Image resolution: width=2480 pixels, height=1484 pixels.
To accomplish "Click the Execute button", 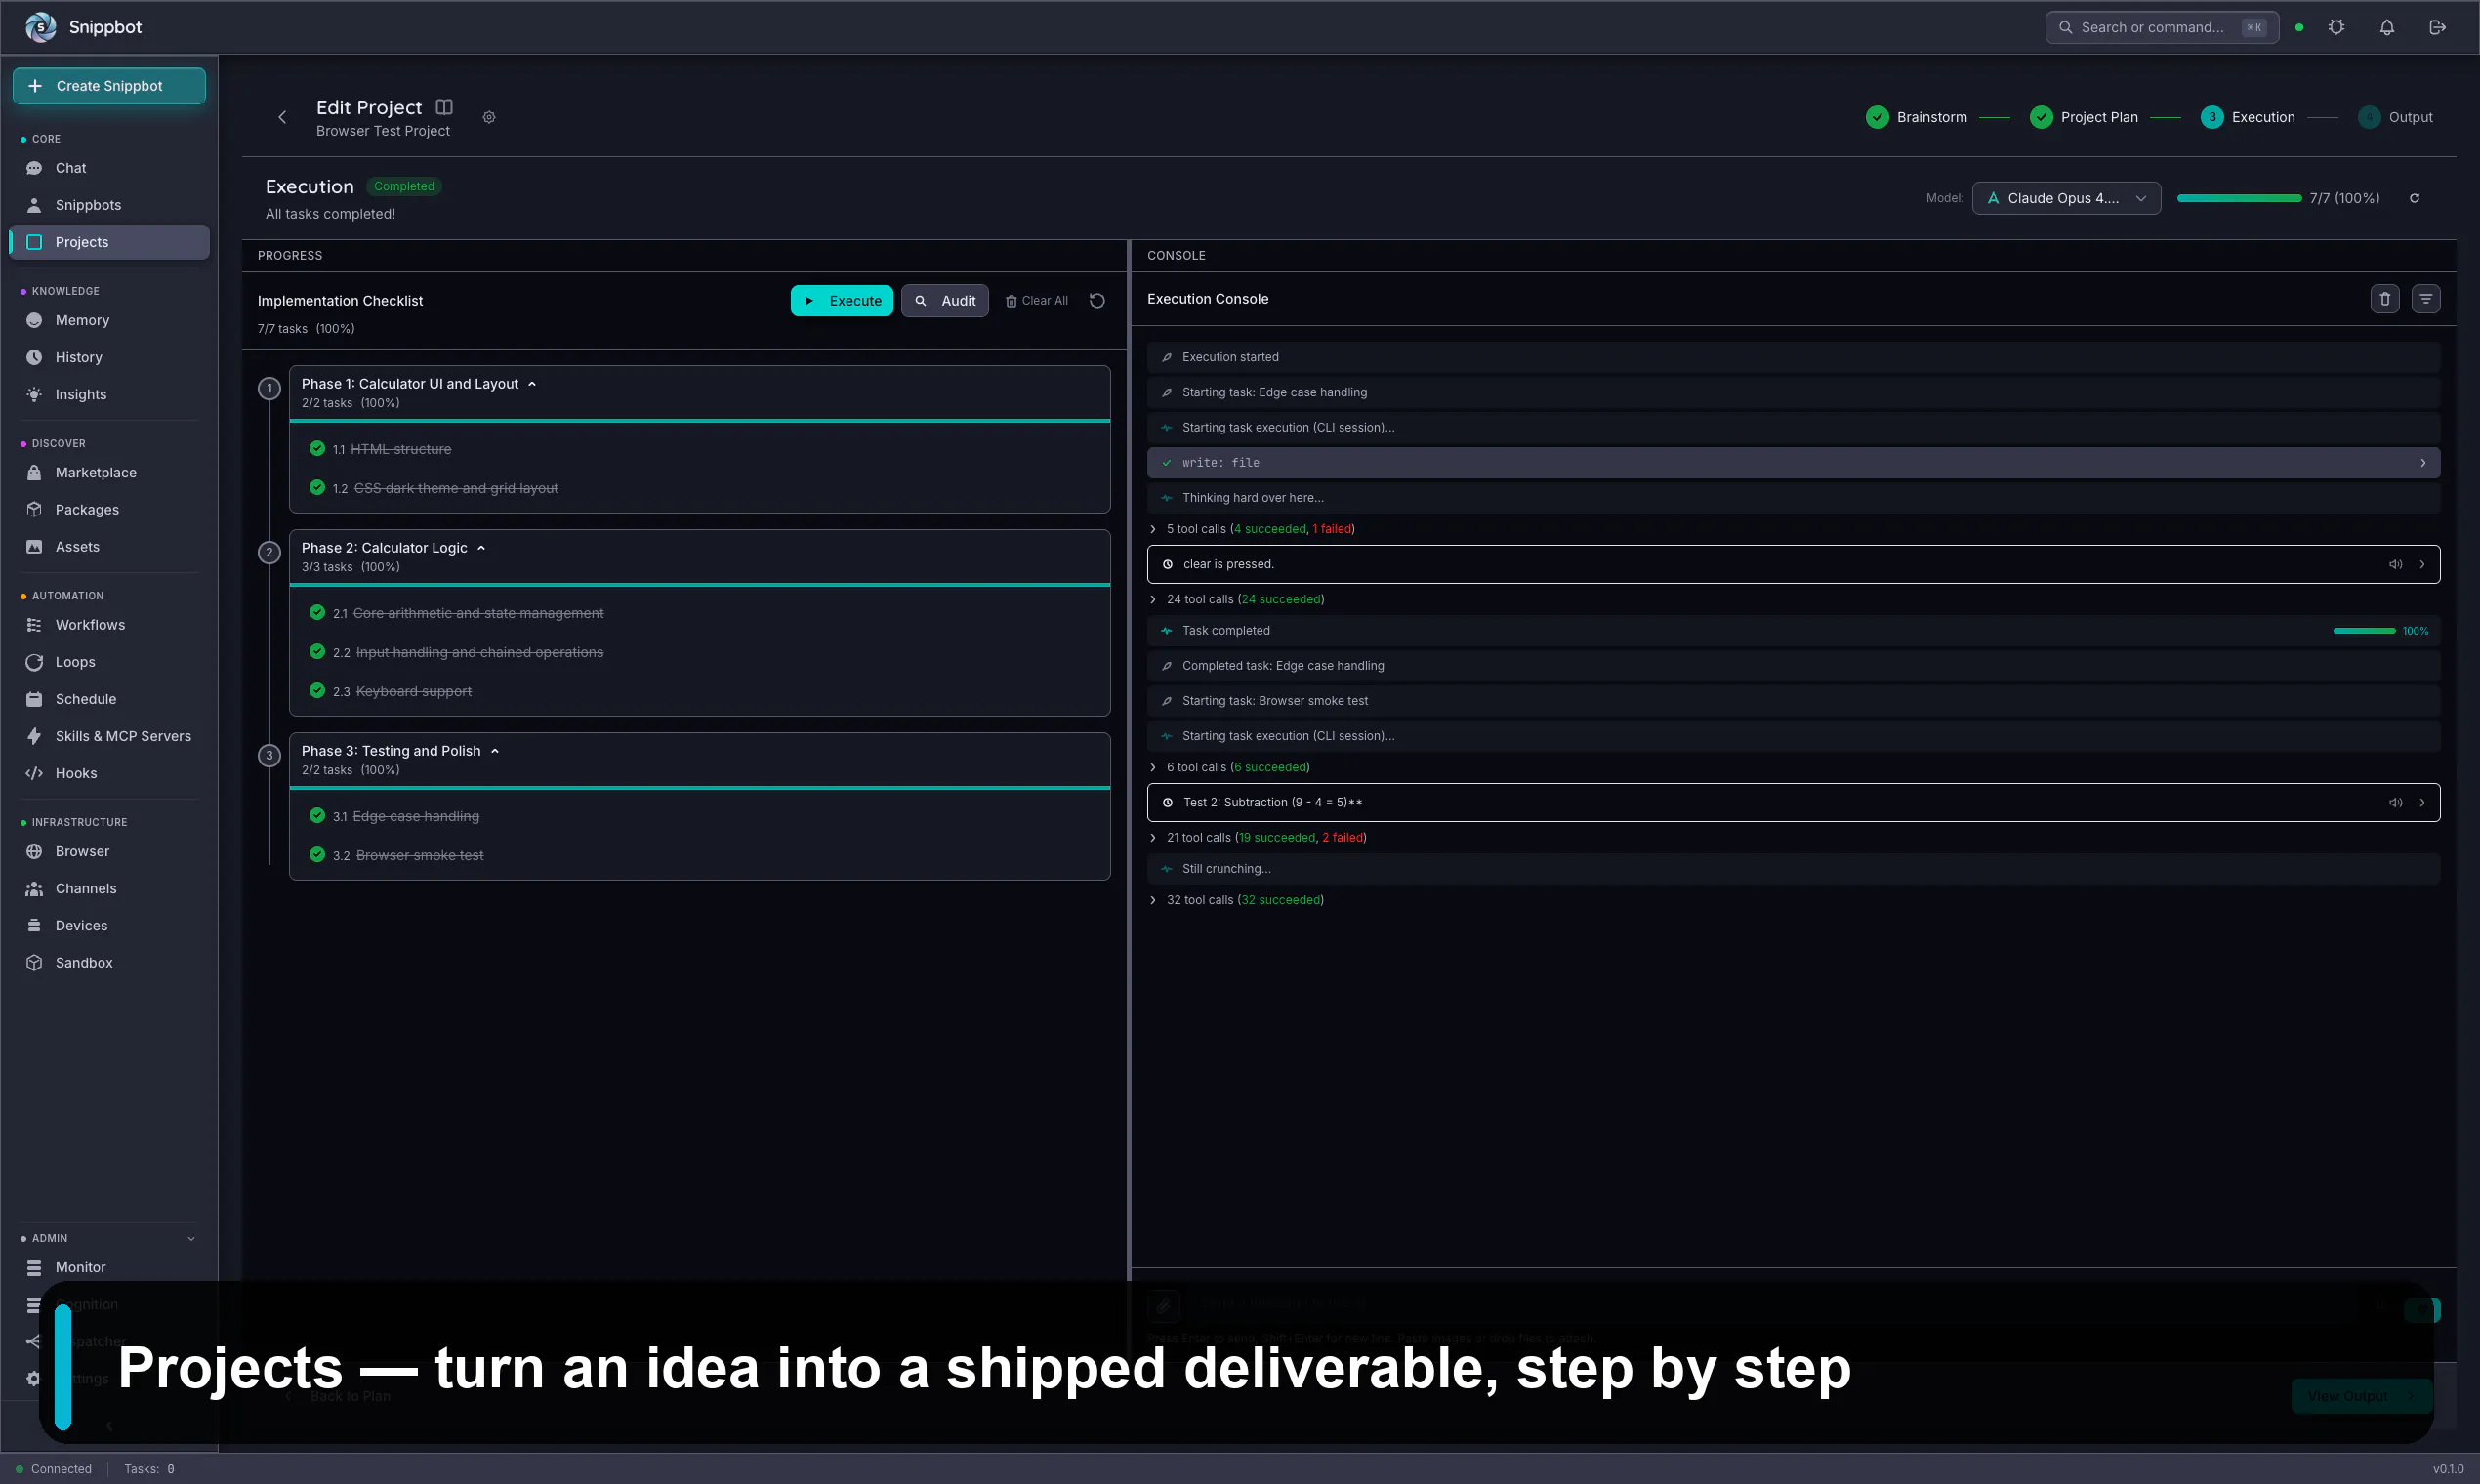I will (x=841, y=300).
